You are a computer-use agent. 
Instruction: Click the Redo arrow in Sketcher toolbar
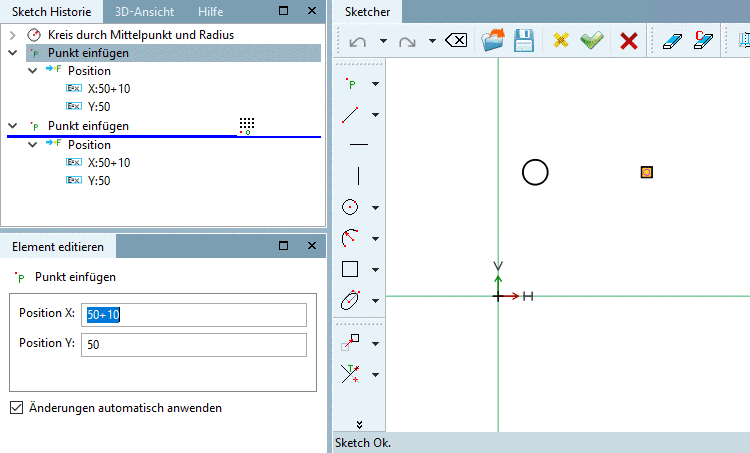(x=407, y=42)
